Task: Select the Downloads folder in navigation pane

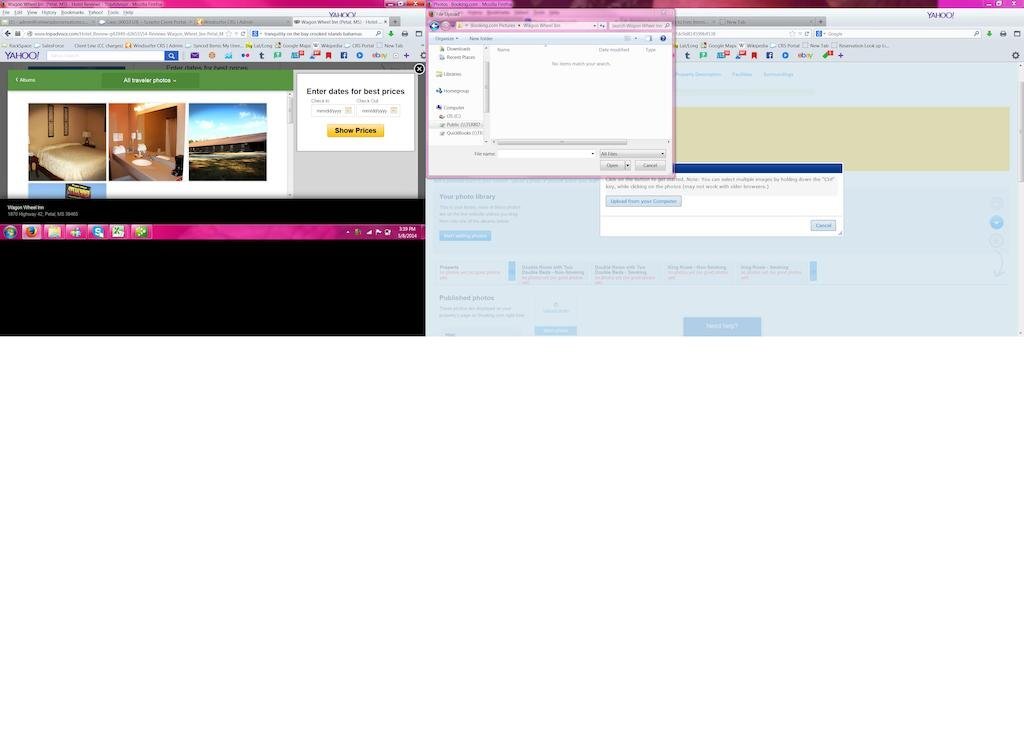Action: [x=458, y=49]
